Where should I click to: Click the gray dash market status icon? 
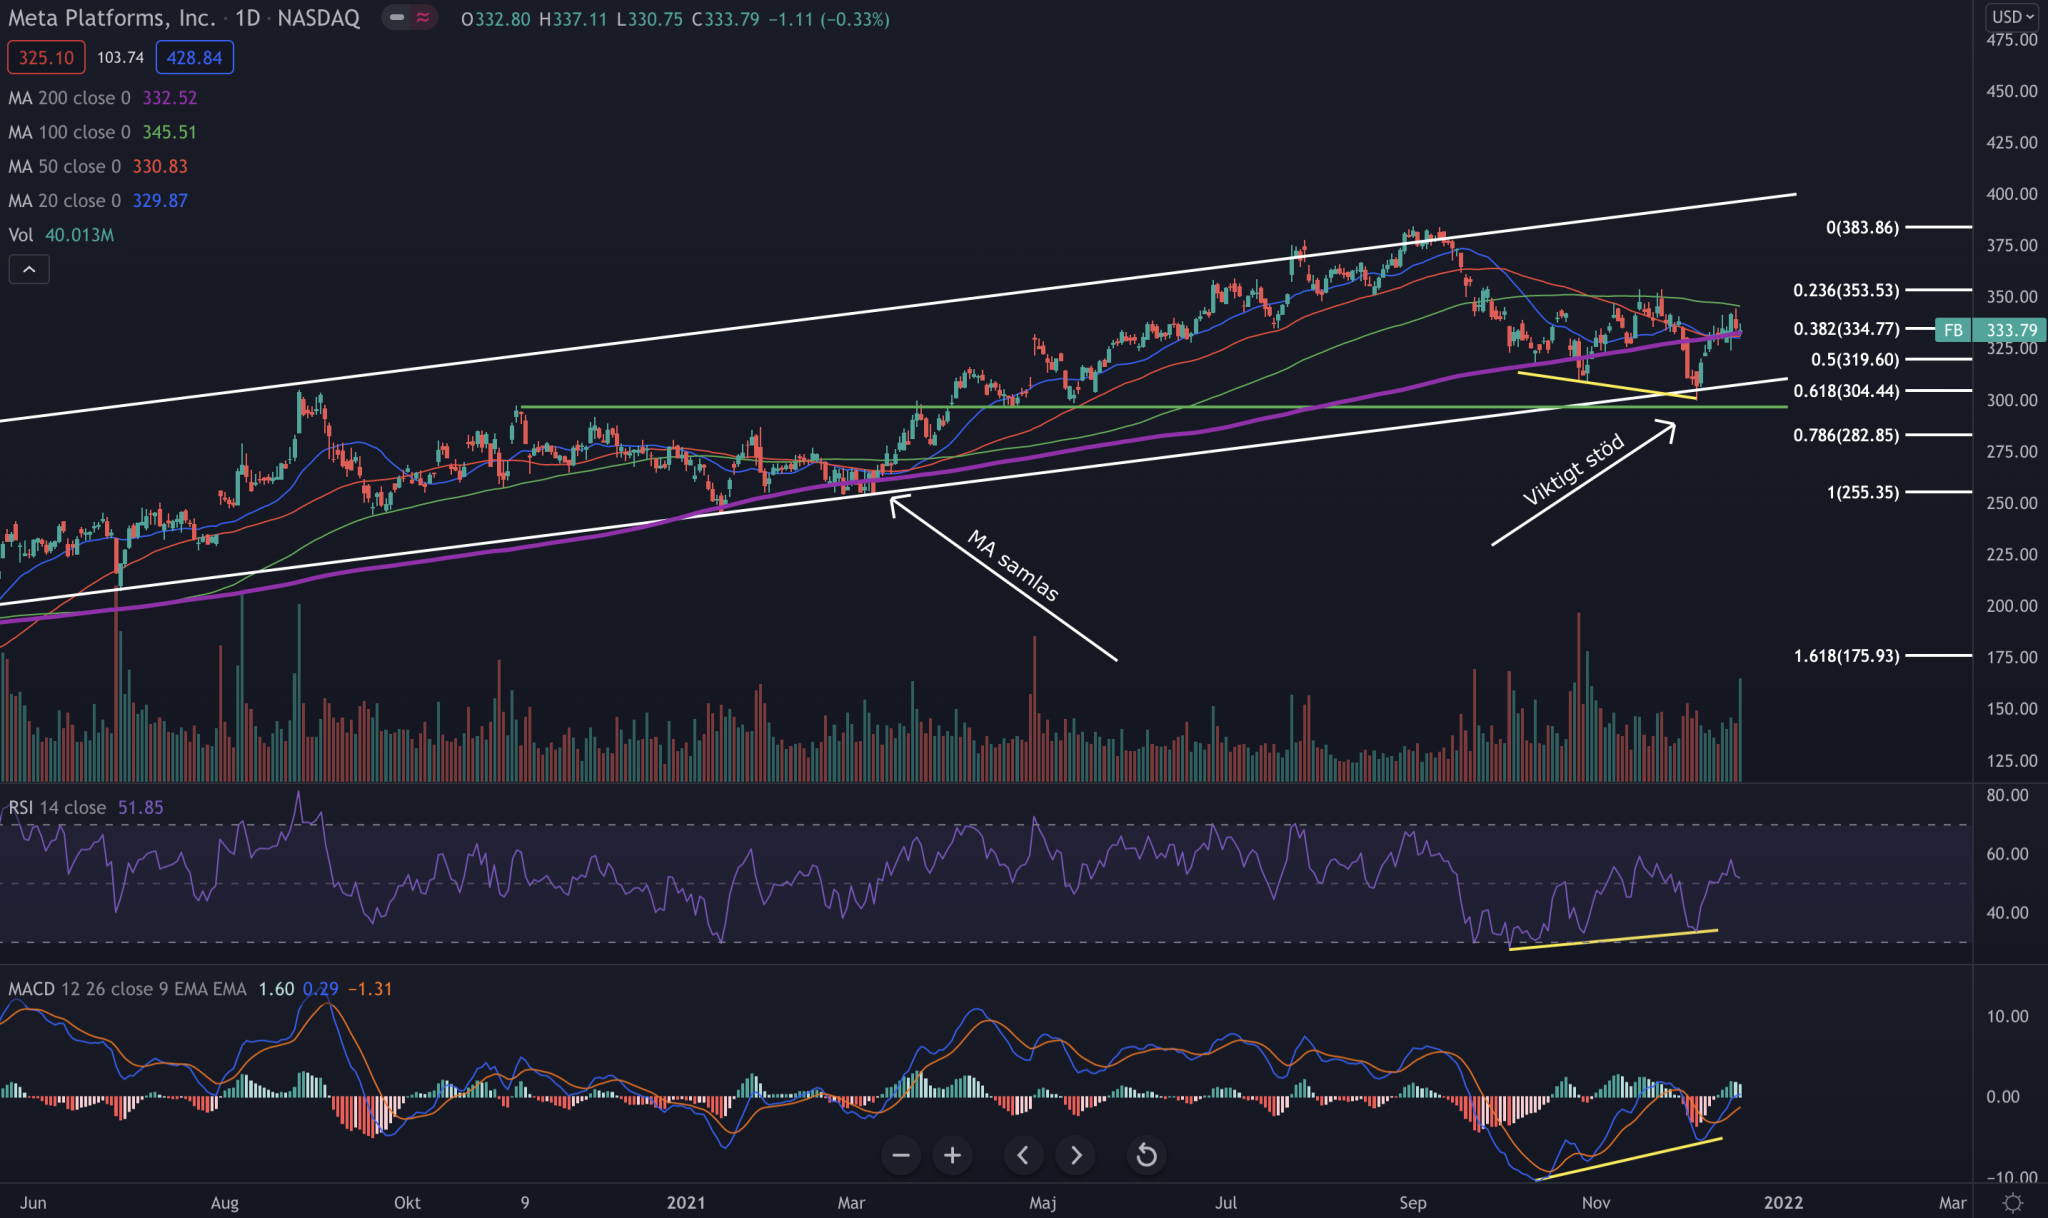pos(397,18)
